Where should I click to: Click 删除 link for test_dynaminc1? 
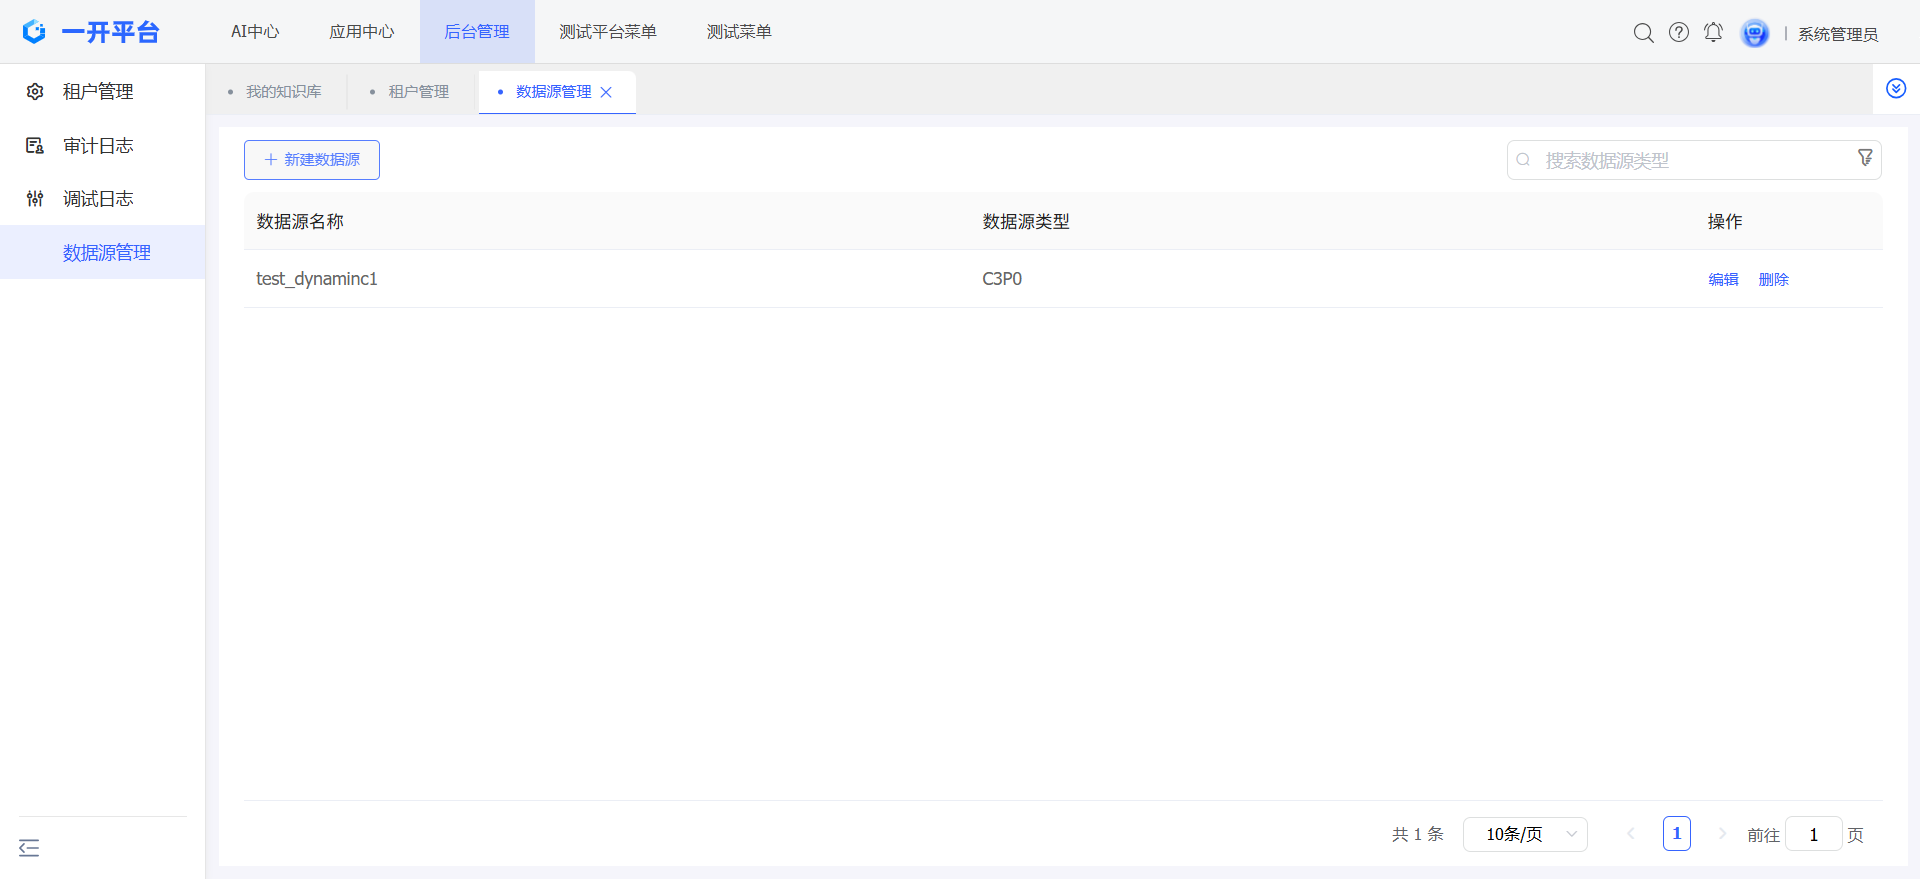click(1773, 280)
